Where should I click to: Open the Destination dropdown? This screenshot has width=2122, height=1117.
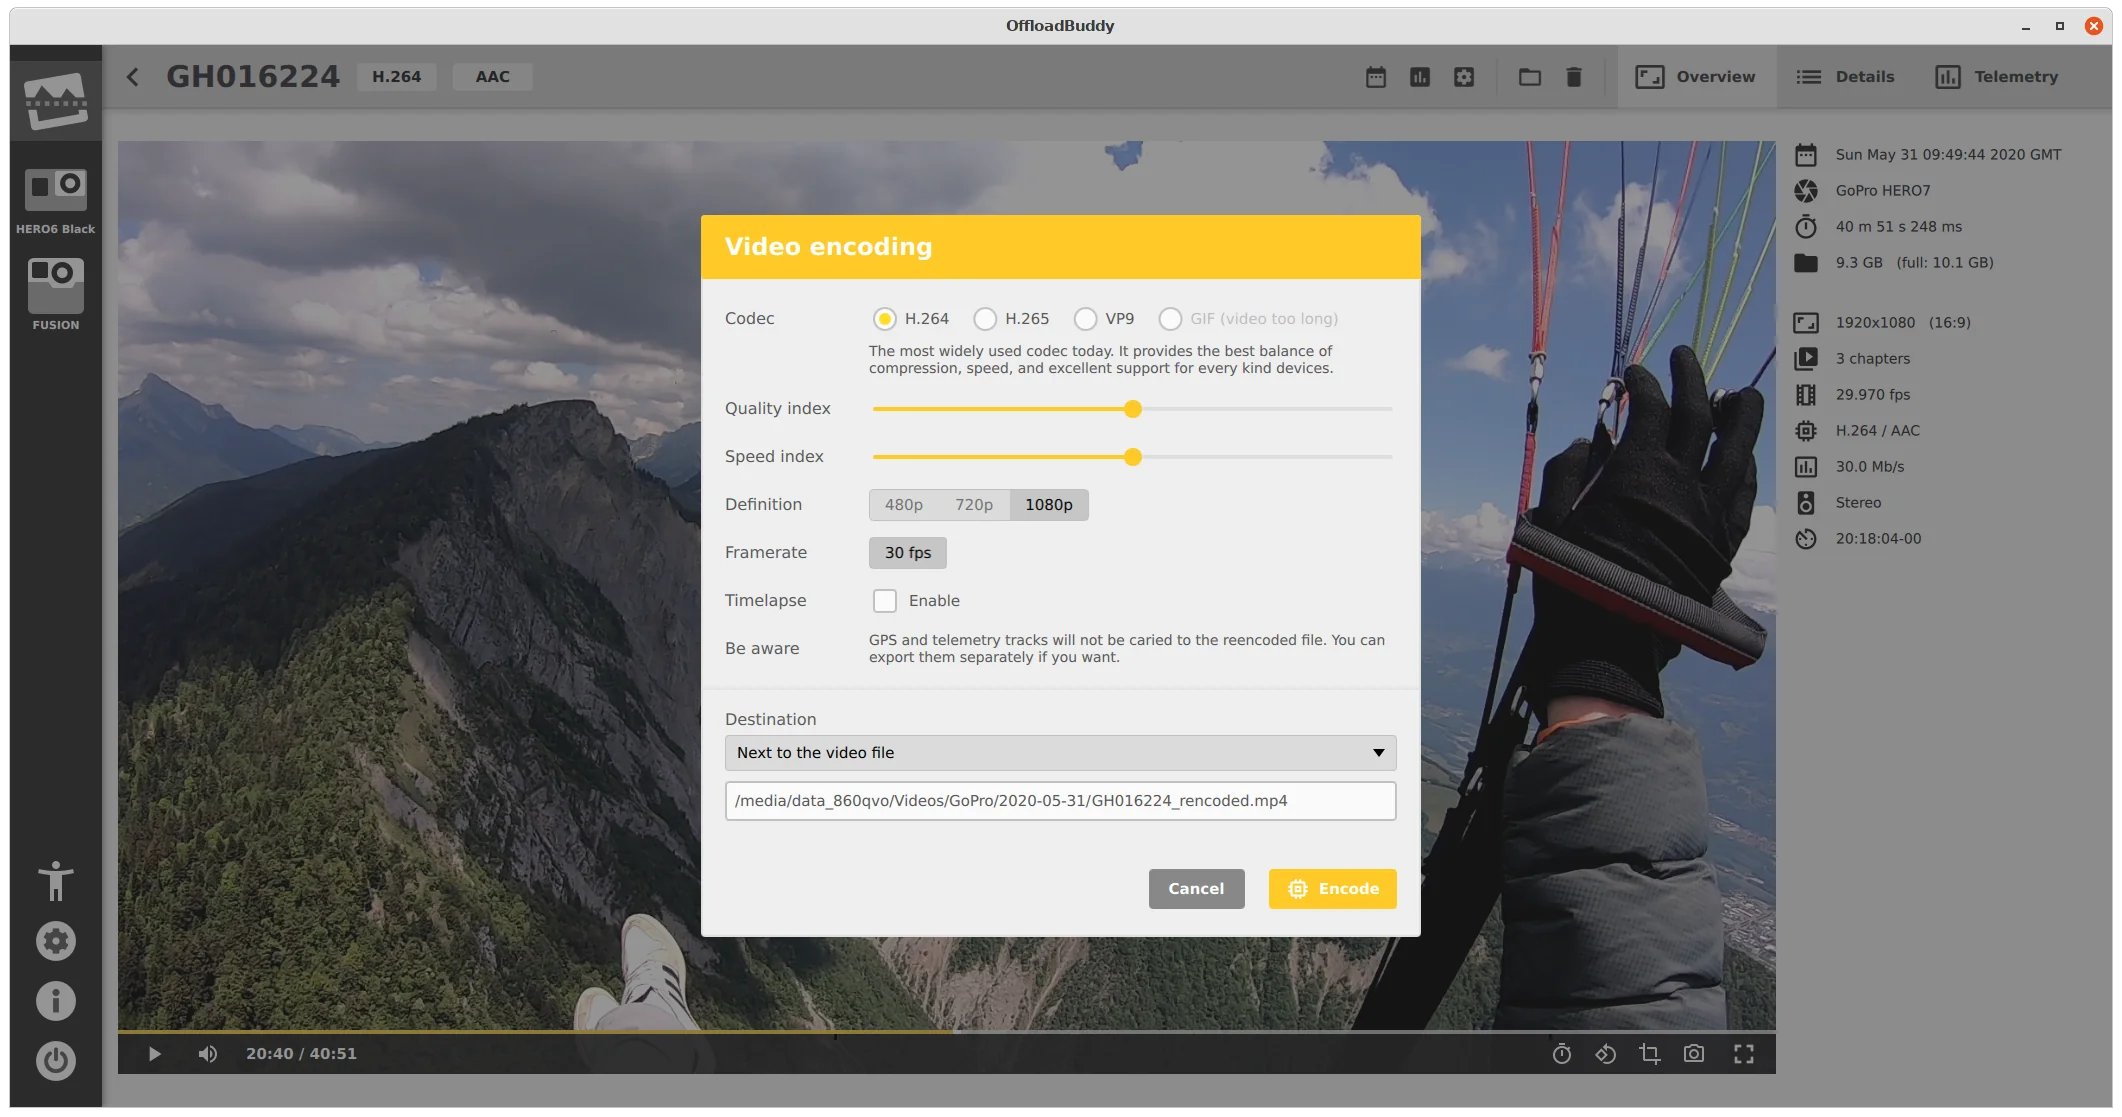1061,753
